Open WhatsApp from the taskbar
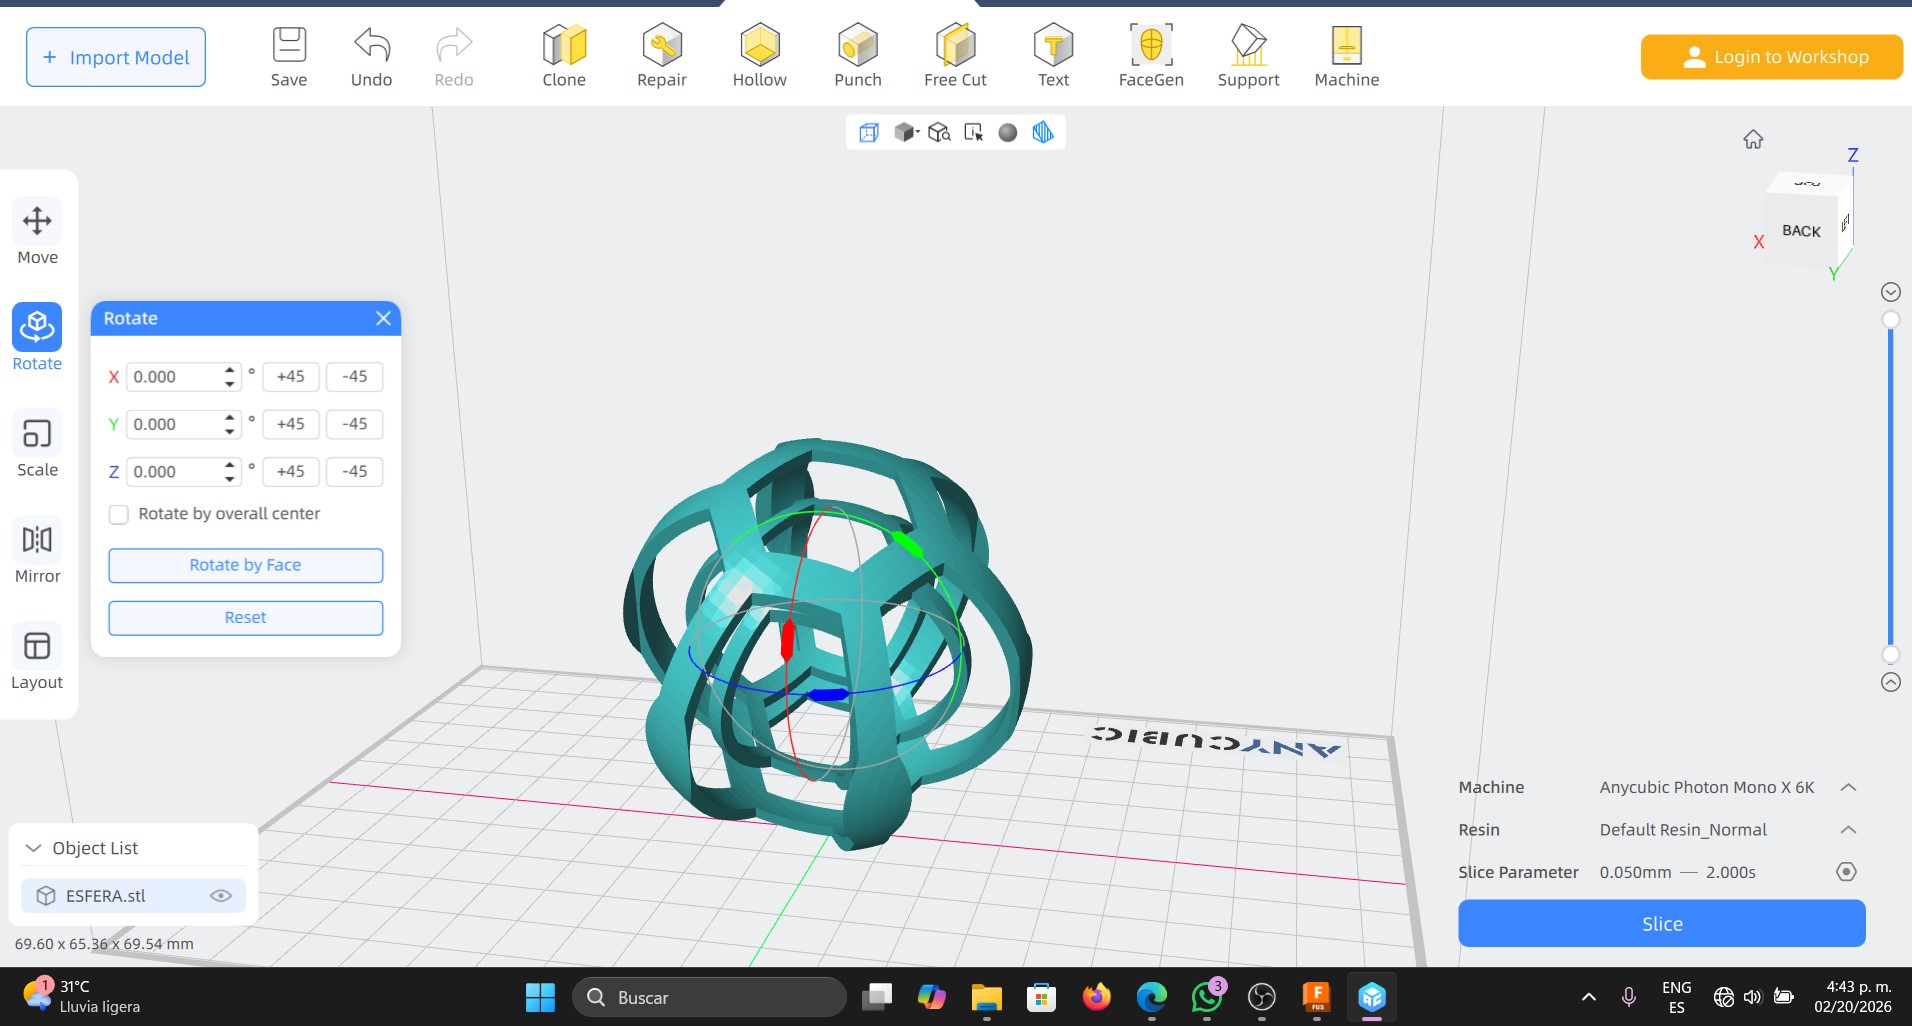The width and height of the screenshot is (1912, 1026). tap(1207, 997)
